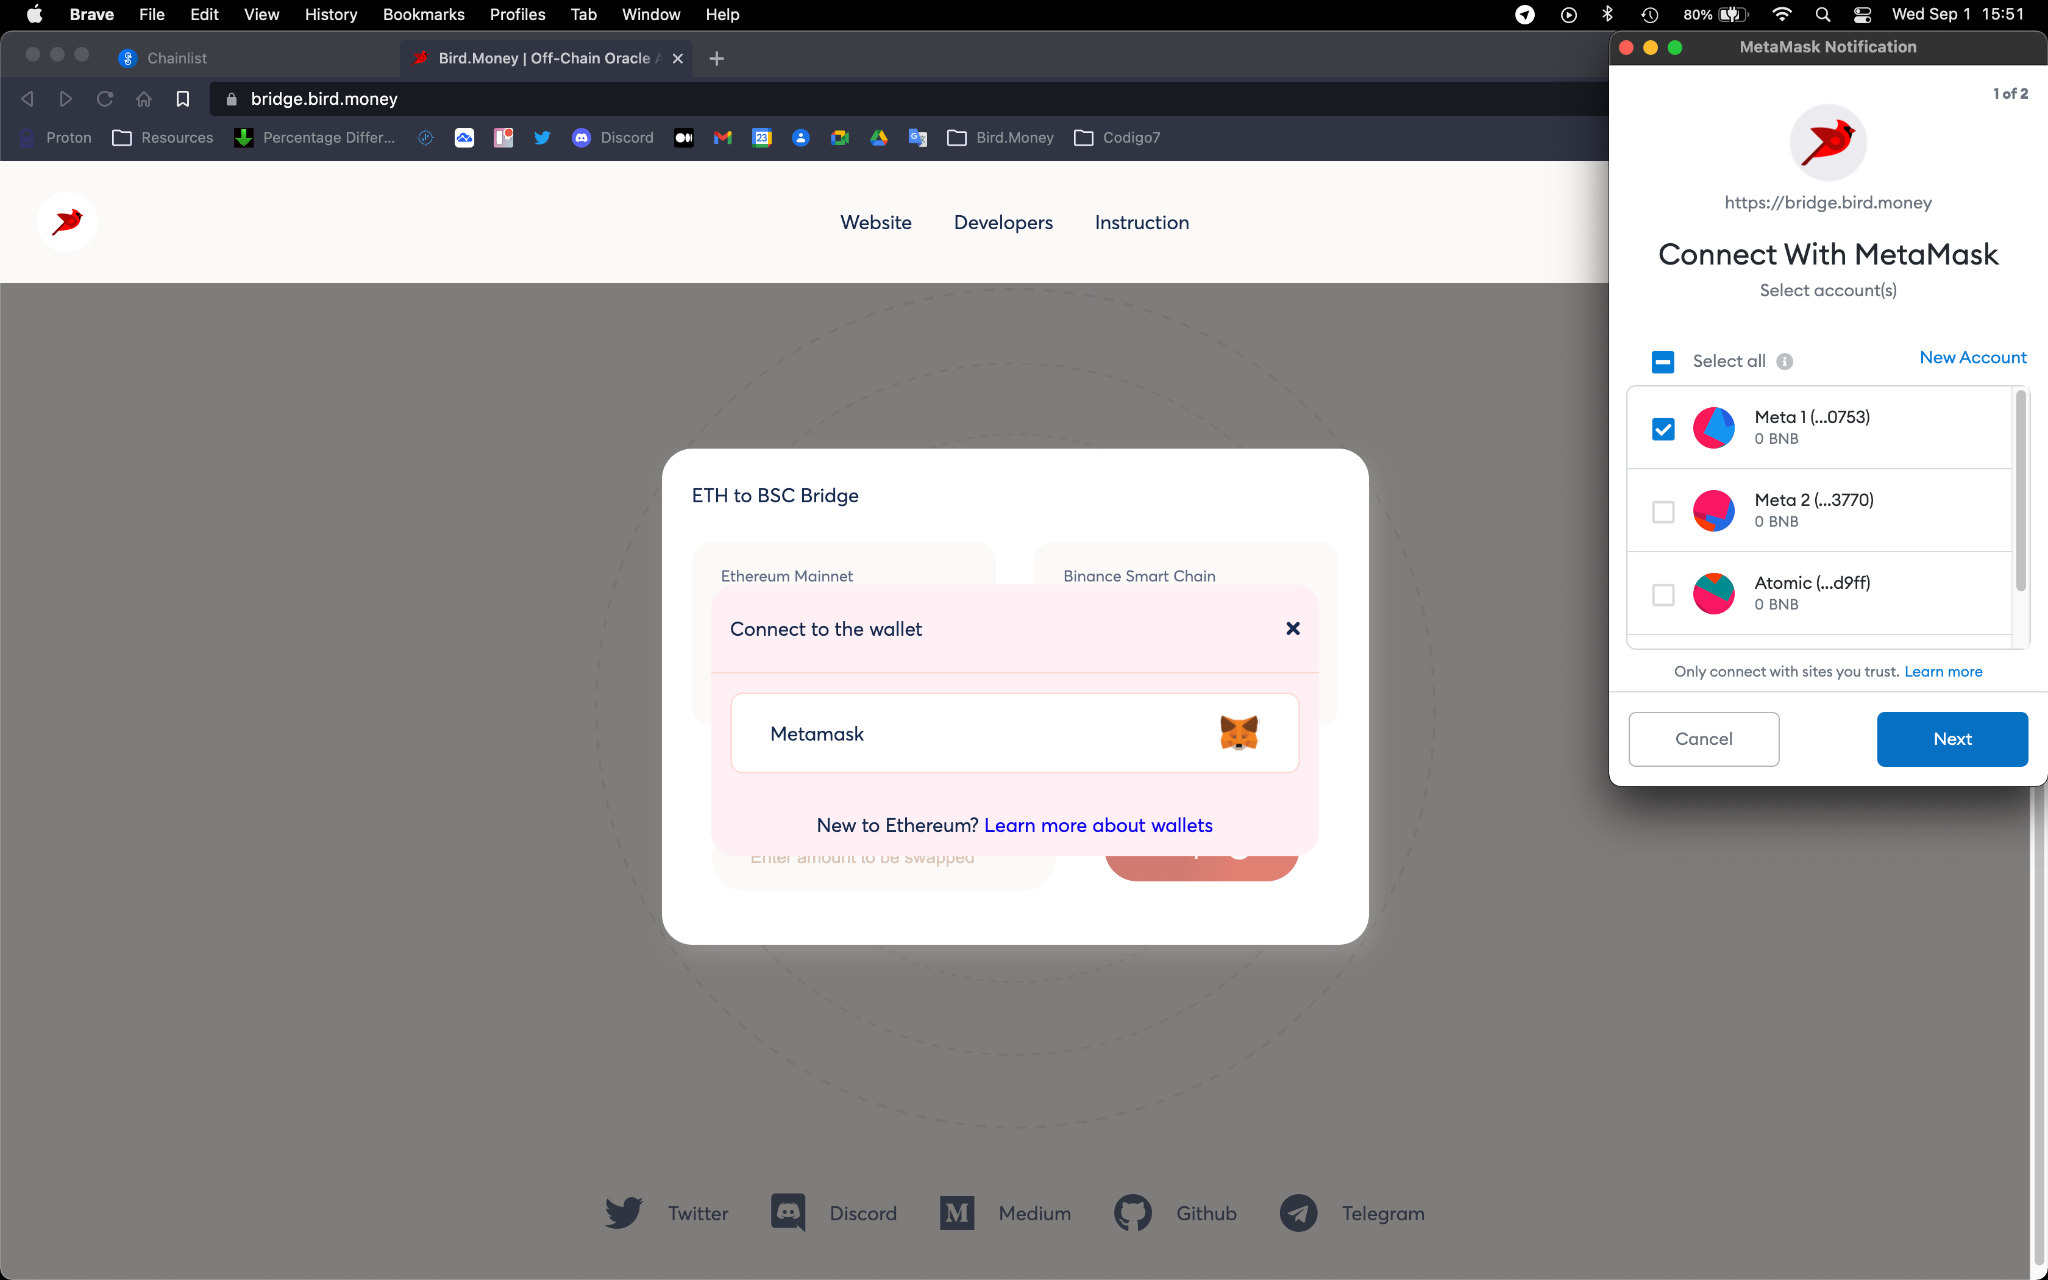Click the Discord icon in the footer
This screenshot has width=2048, height=1280.
(788, 1213)
